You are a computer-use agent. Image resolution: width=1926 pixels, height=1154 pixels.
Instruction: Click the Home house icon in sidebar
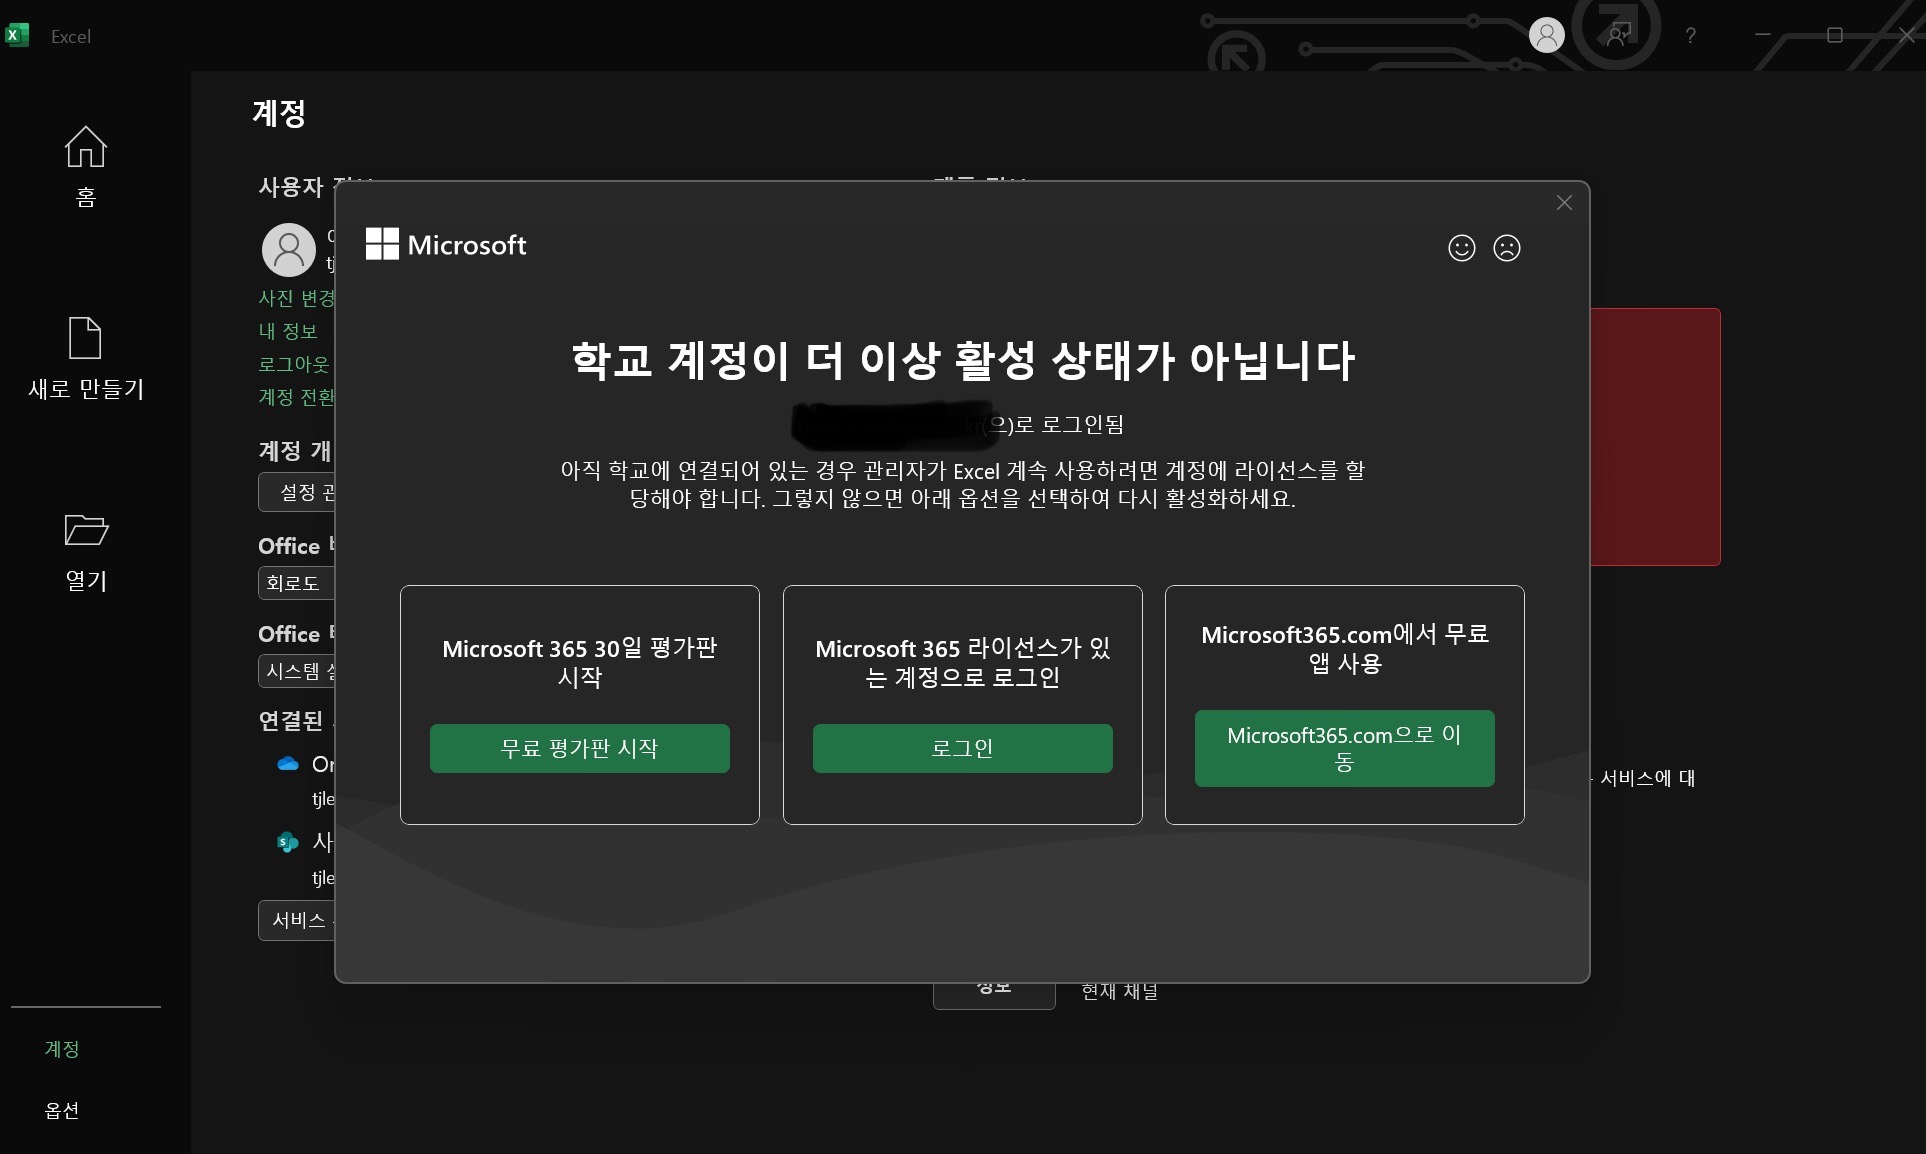[85, 148]
